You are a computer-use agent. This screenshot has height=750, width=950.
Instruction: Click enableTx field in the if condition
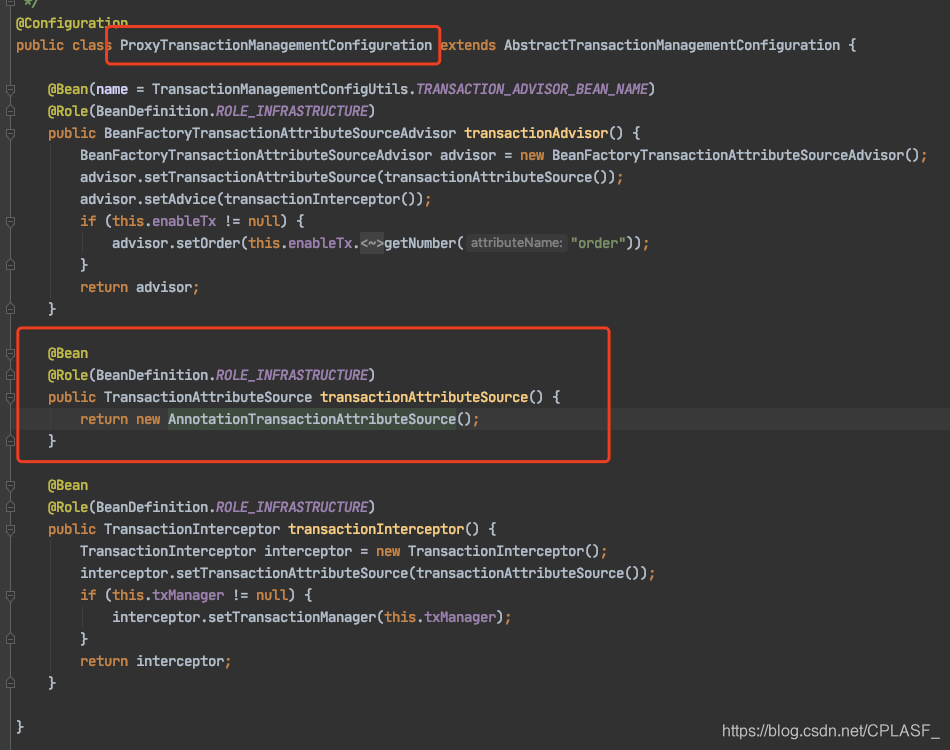point(184,221)
